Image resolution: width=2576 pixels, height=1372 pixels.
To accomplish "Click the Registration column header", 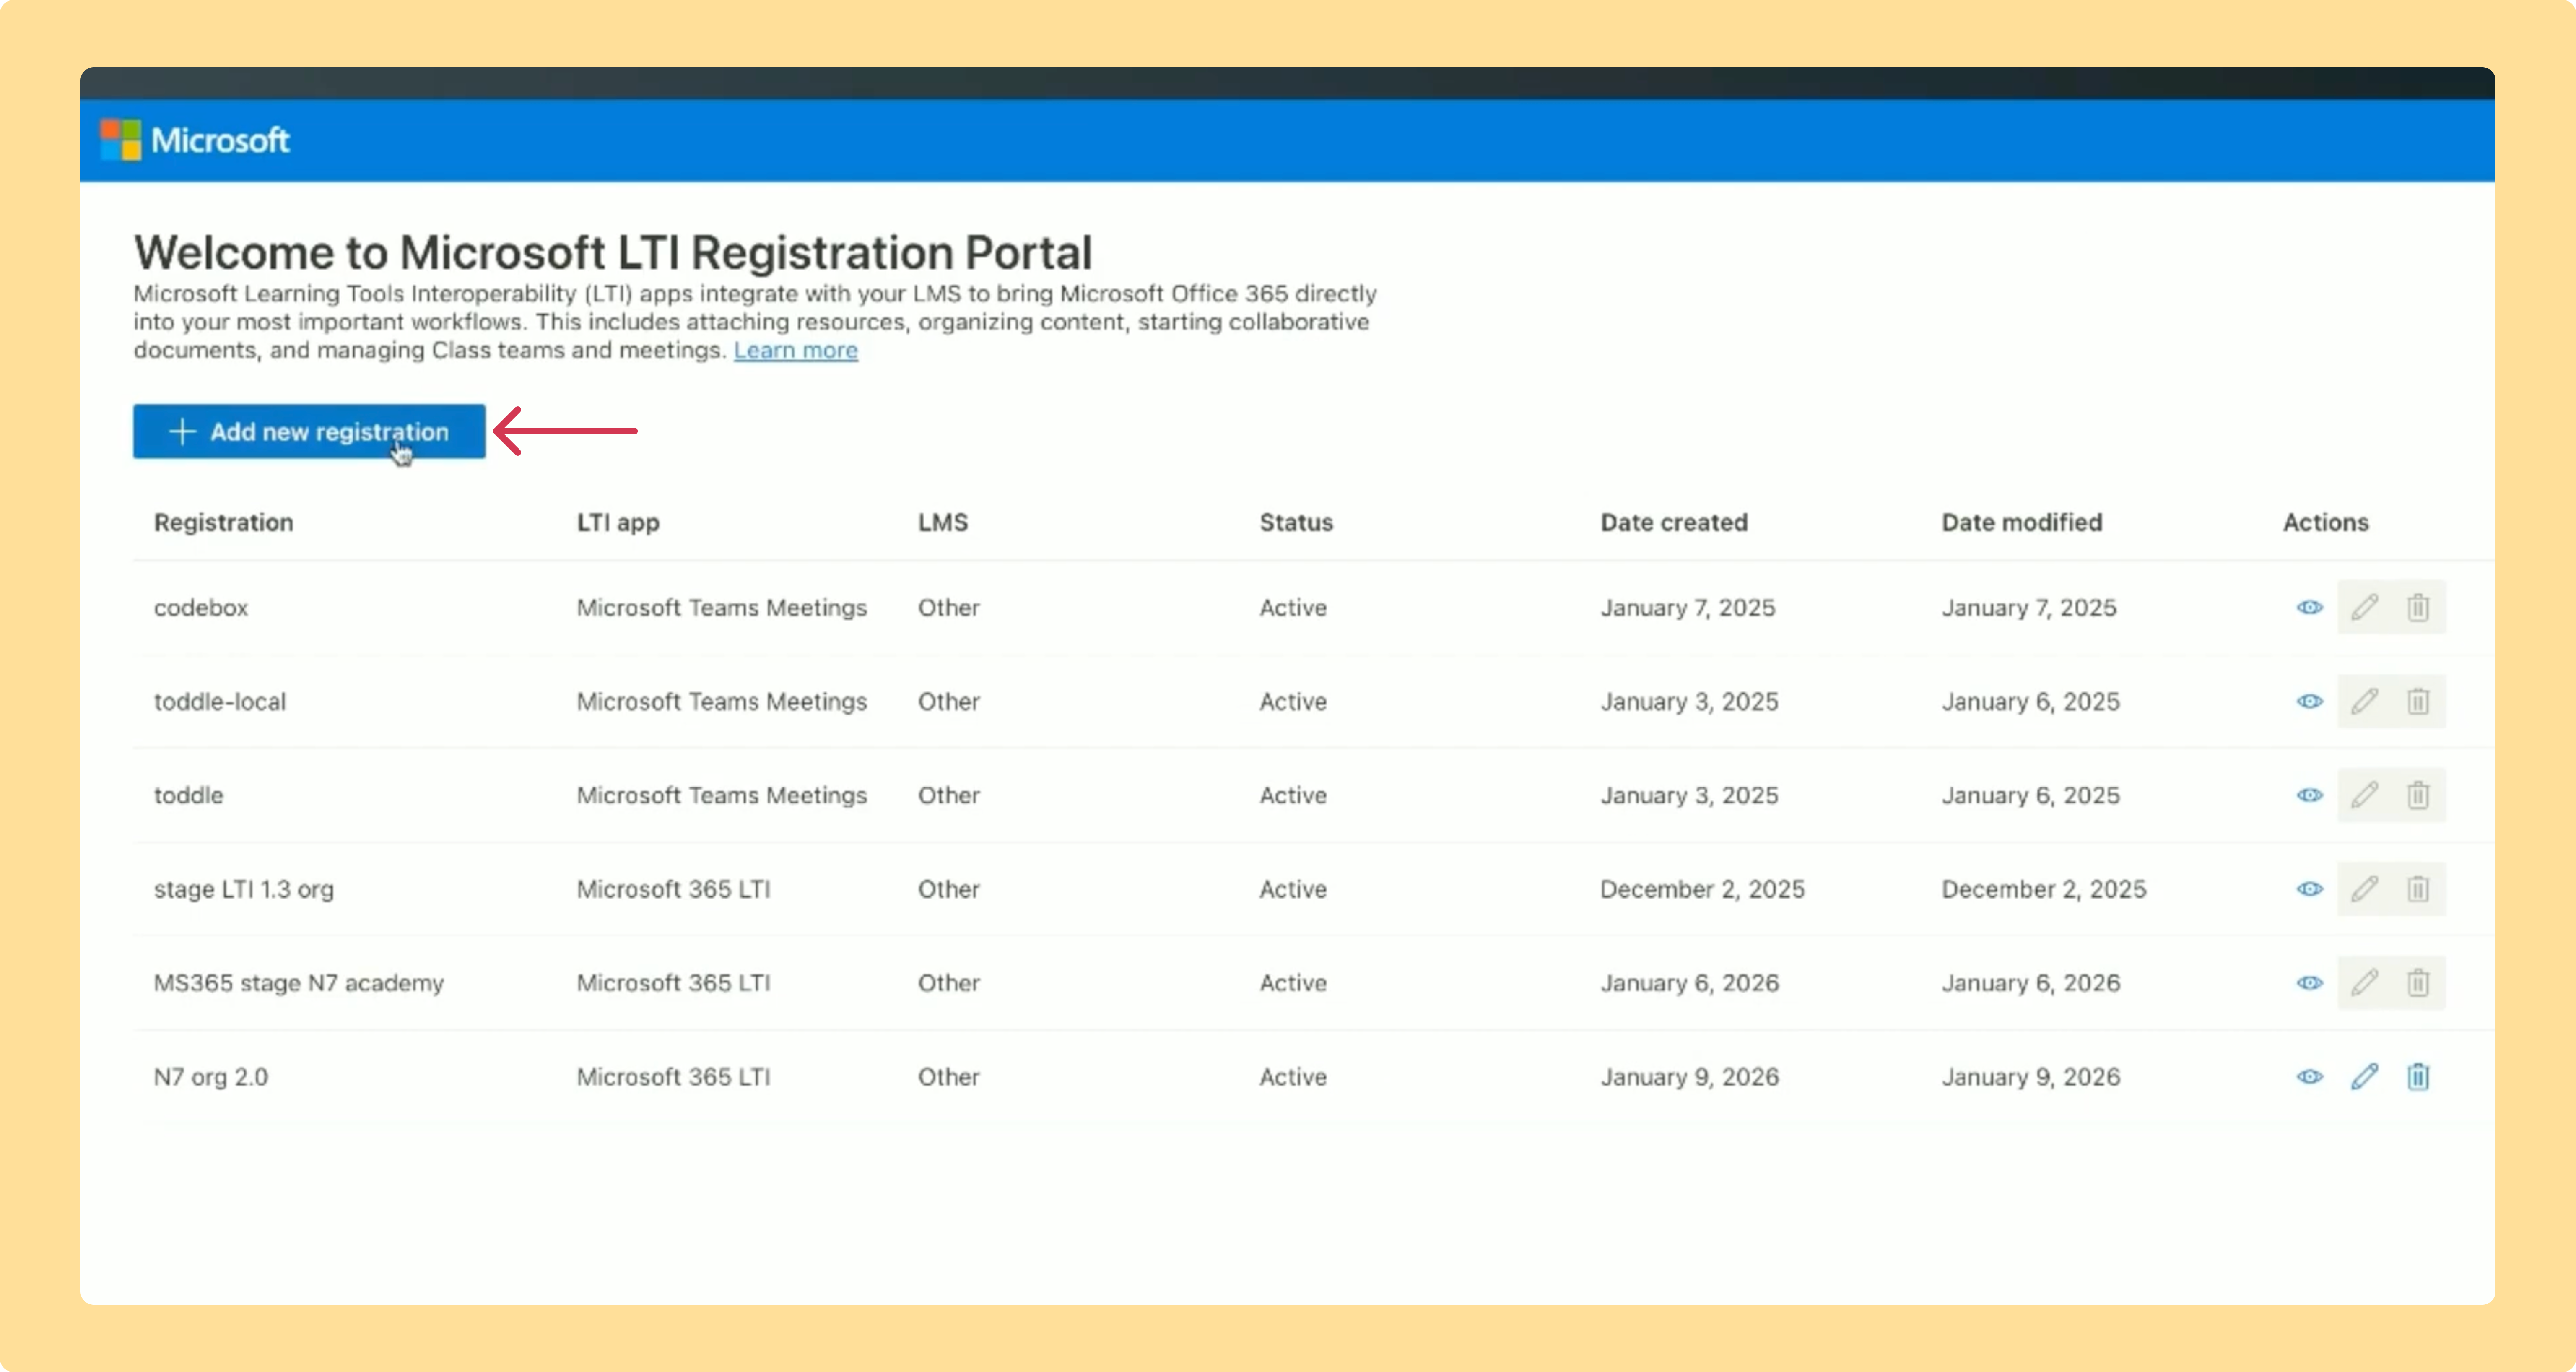I will tap(224, 522).
